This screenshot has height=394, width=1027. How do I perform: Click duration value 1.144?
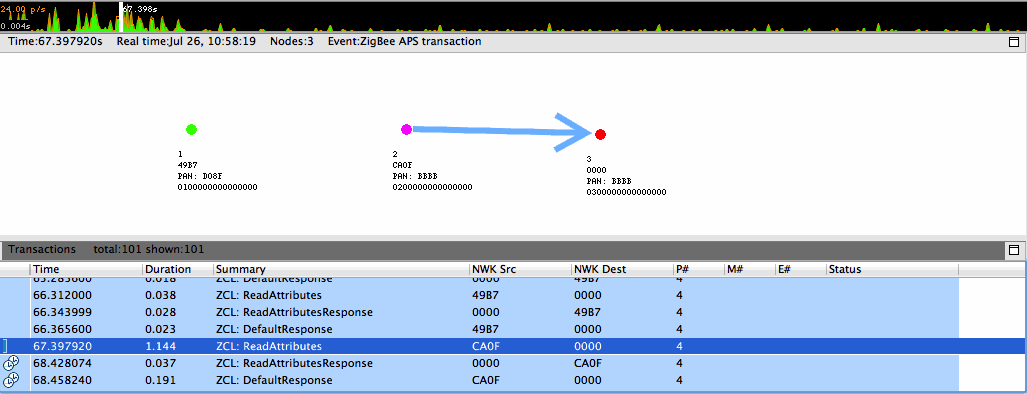point(160,346)
